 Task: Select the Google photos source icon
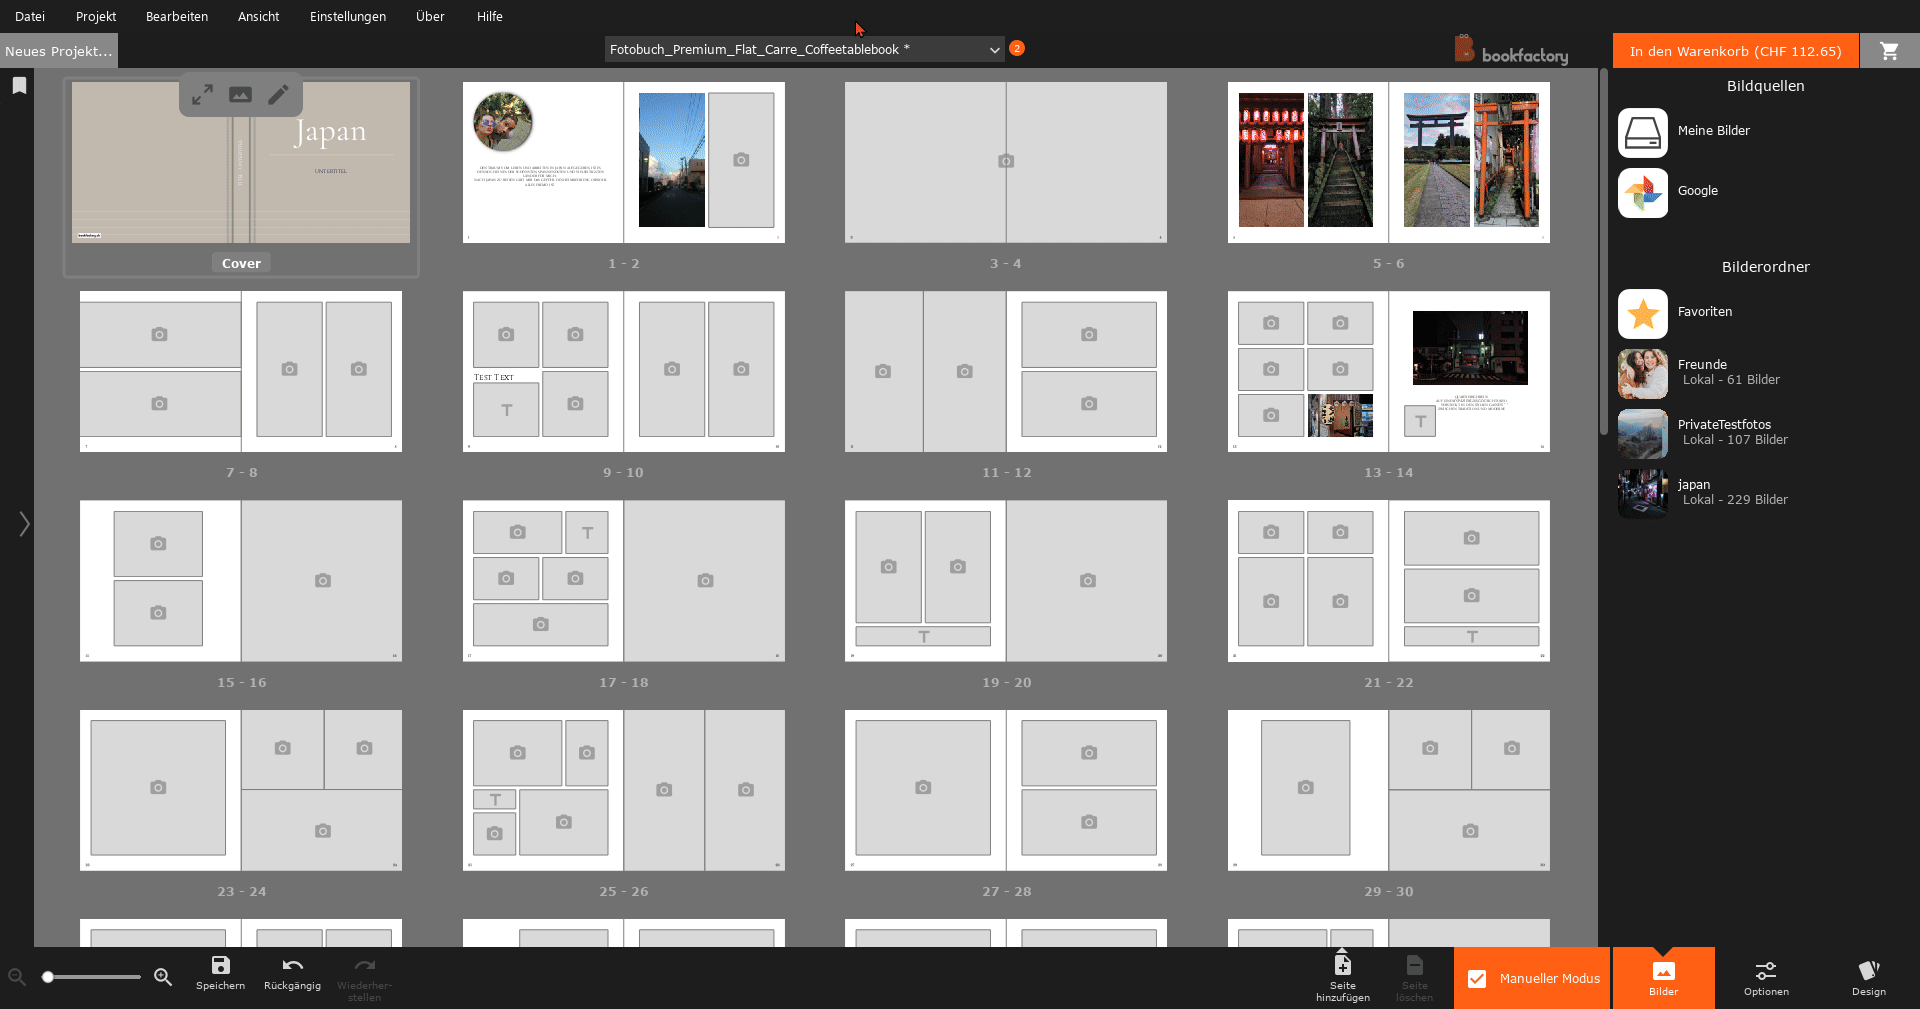coord(1643,193)
